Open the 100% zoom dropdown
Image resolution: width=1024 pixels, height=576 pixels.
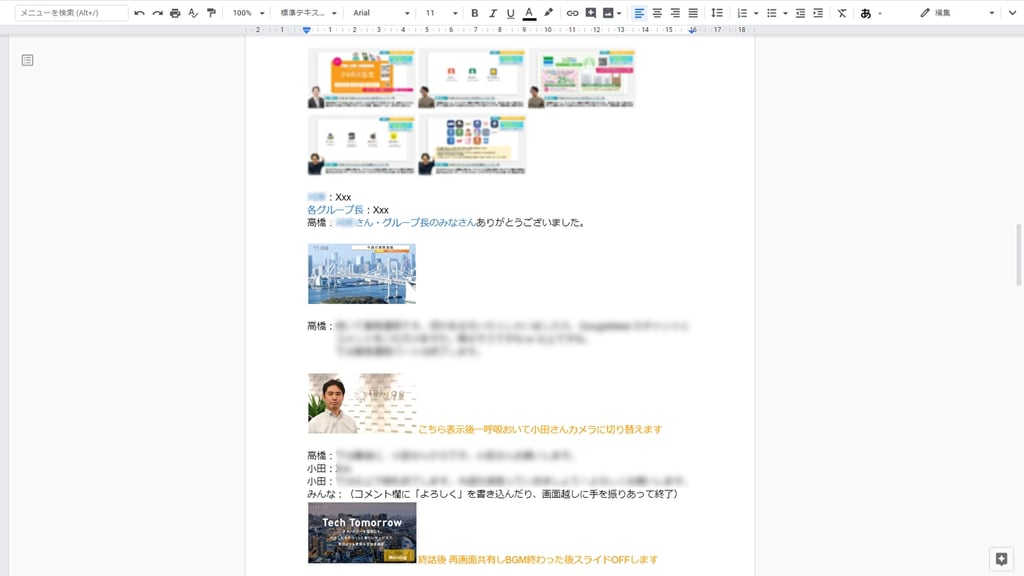pos(249,13)
